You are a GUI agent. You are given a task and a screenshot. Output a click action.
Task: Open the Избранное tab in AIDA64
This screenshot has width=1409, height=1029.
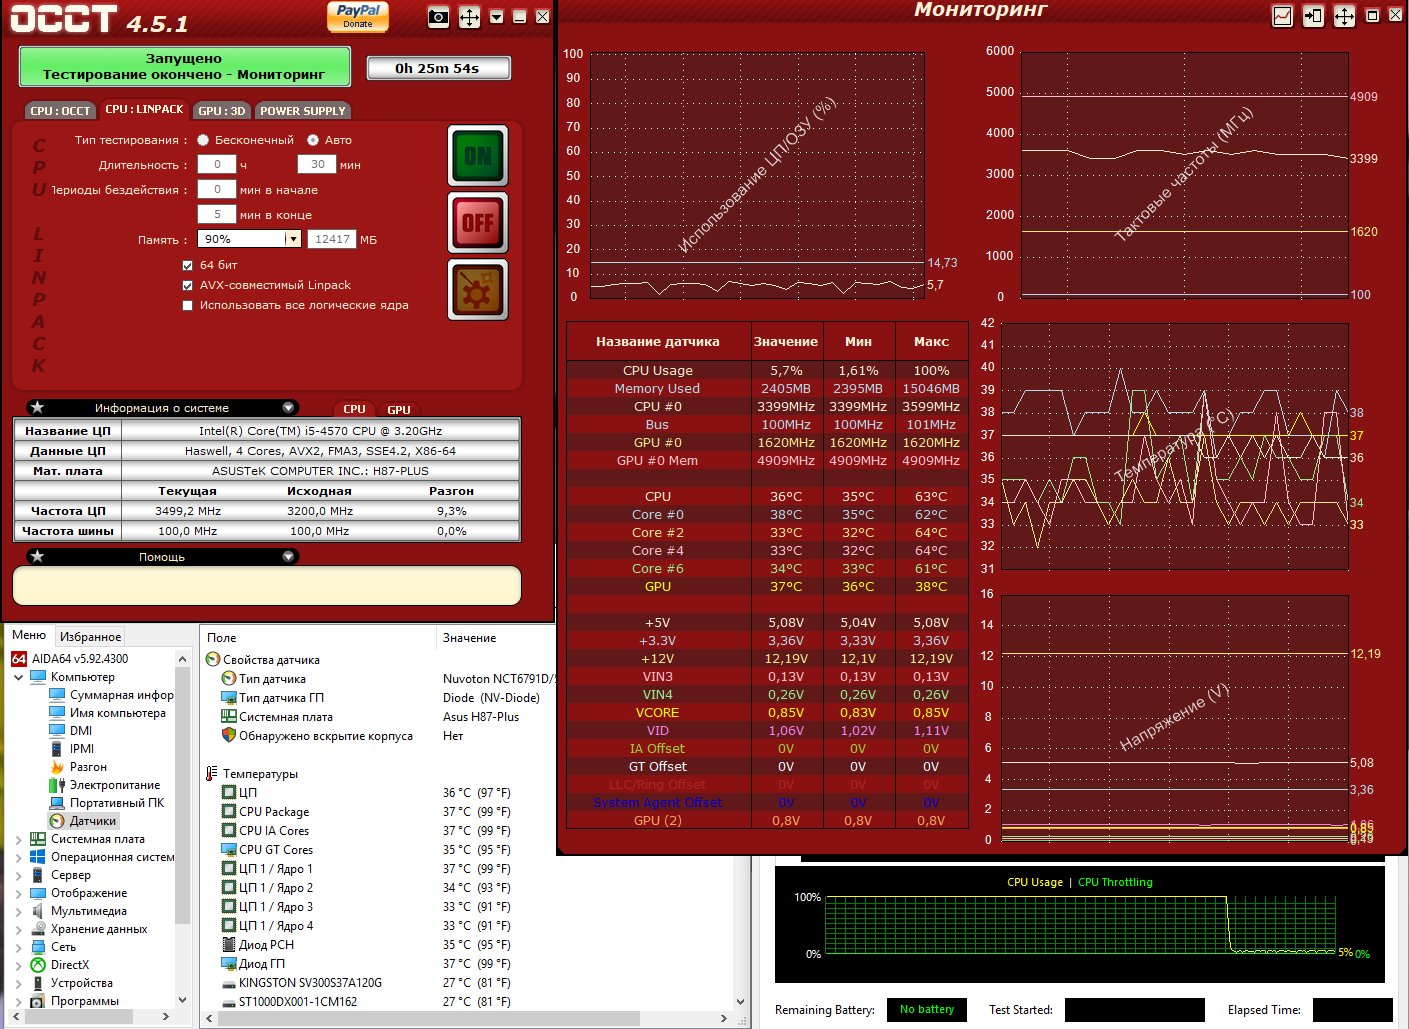pos(90,636)
